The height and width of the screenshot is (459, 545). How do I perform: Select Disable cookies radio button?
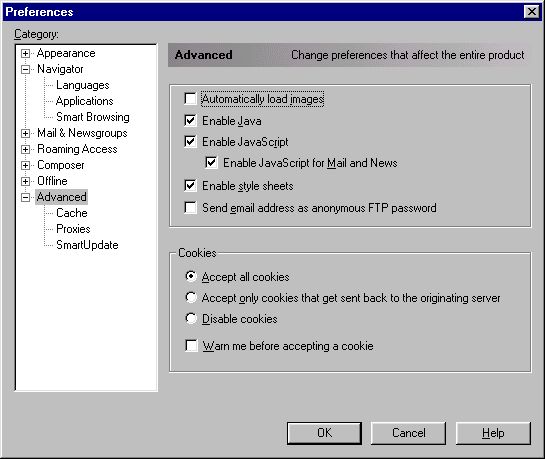tap(191, 318)
